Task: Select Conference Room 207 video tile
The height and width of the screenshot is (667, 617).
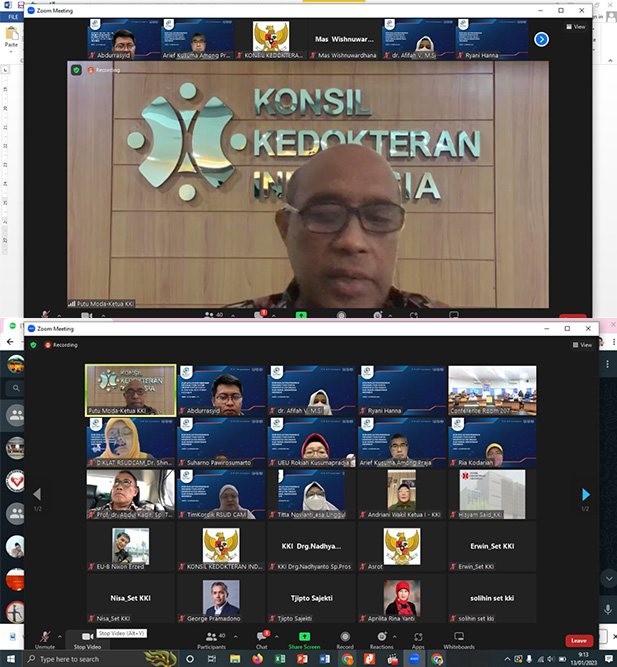Action: (x=492, y=390)
